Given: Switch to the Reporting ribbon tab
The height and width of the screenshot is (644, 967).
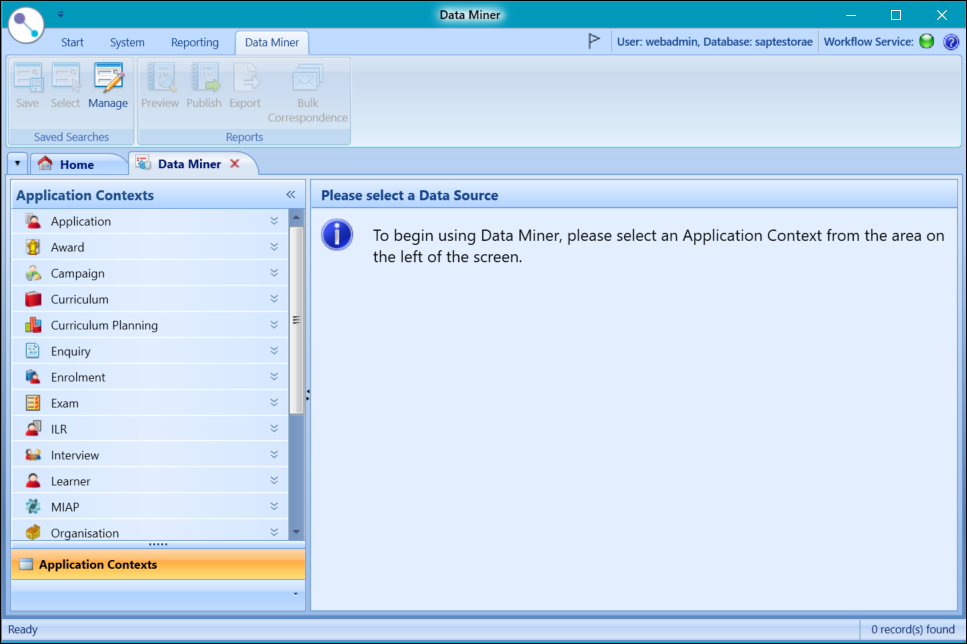Looking at the screenshot, I should [x=194, y=42].
